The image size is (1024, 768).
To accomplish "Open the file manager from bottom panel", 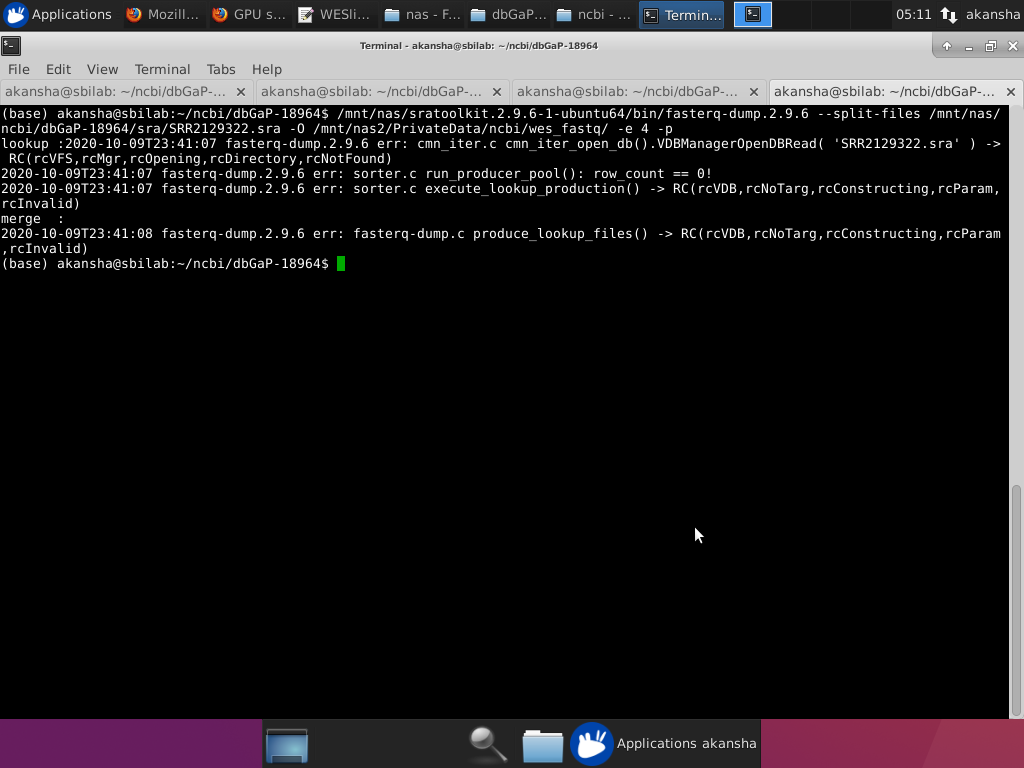I will 543,743.
